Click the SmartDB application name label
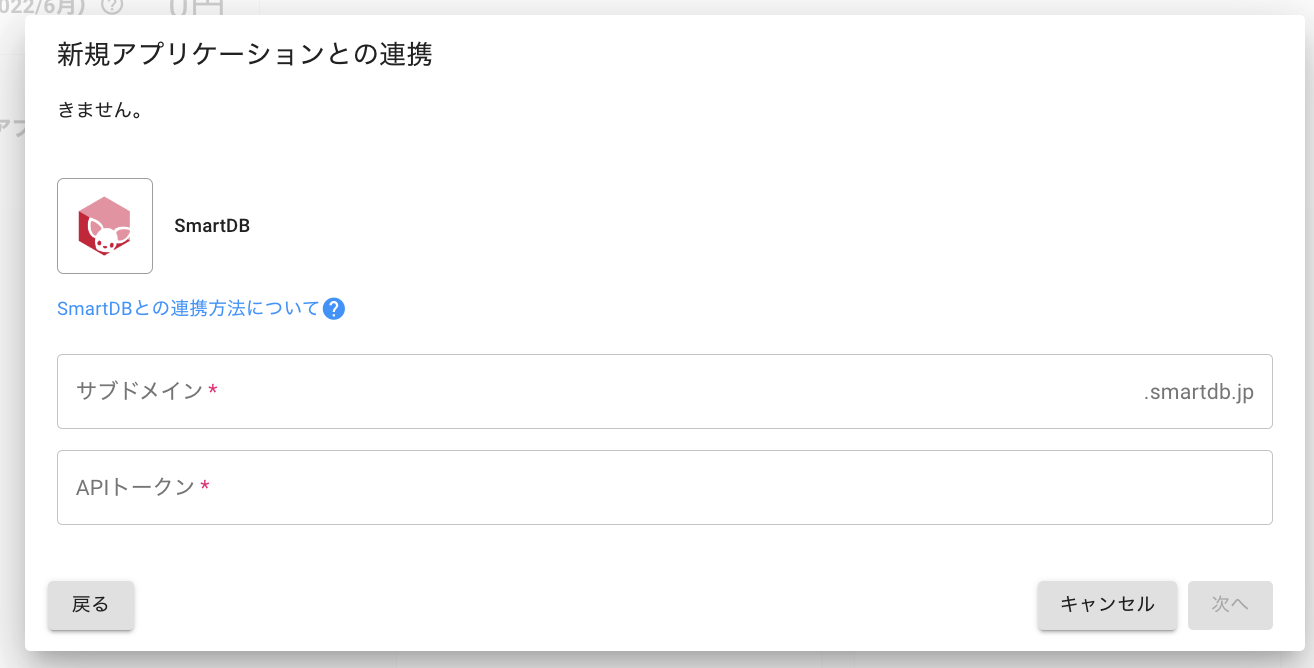The height and width of the screenshot is (668, 1314). (212, 226)
